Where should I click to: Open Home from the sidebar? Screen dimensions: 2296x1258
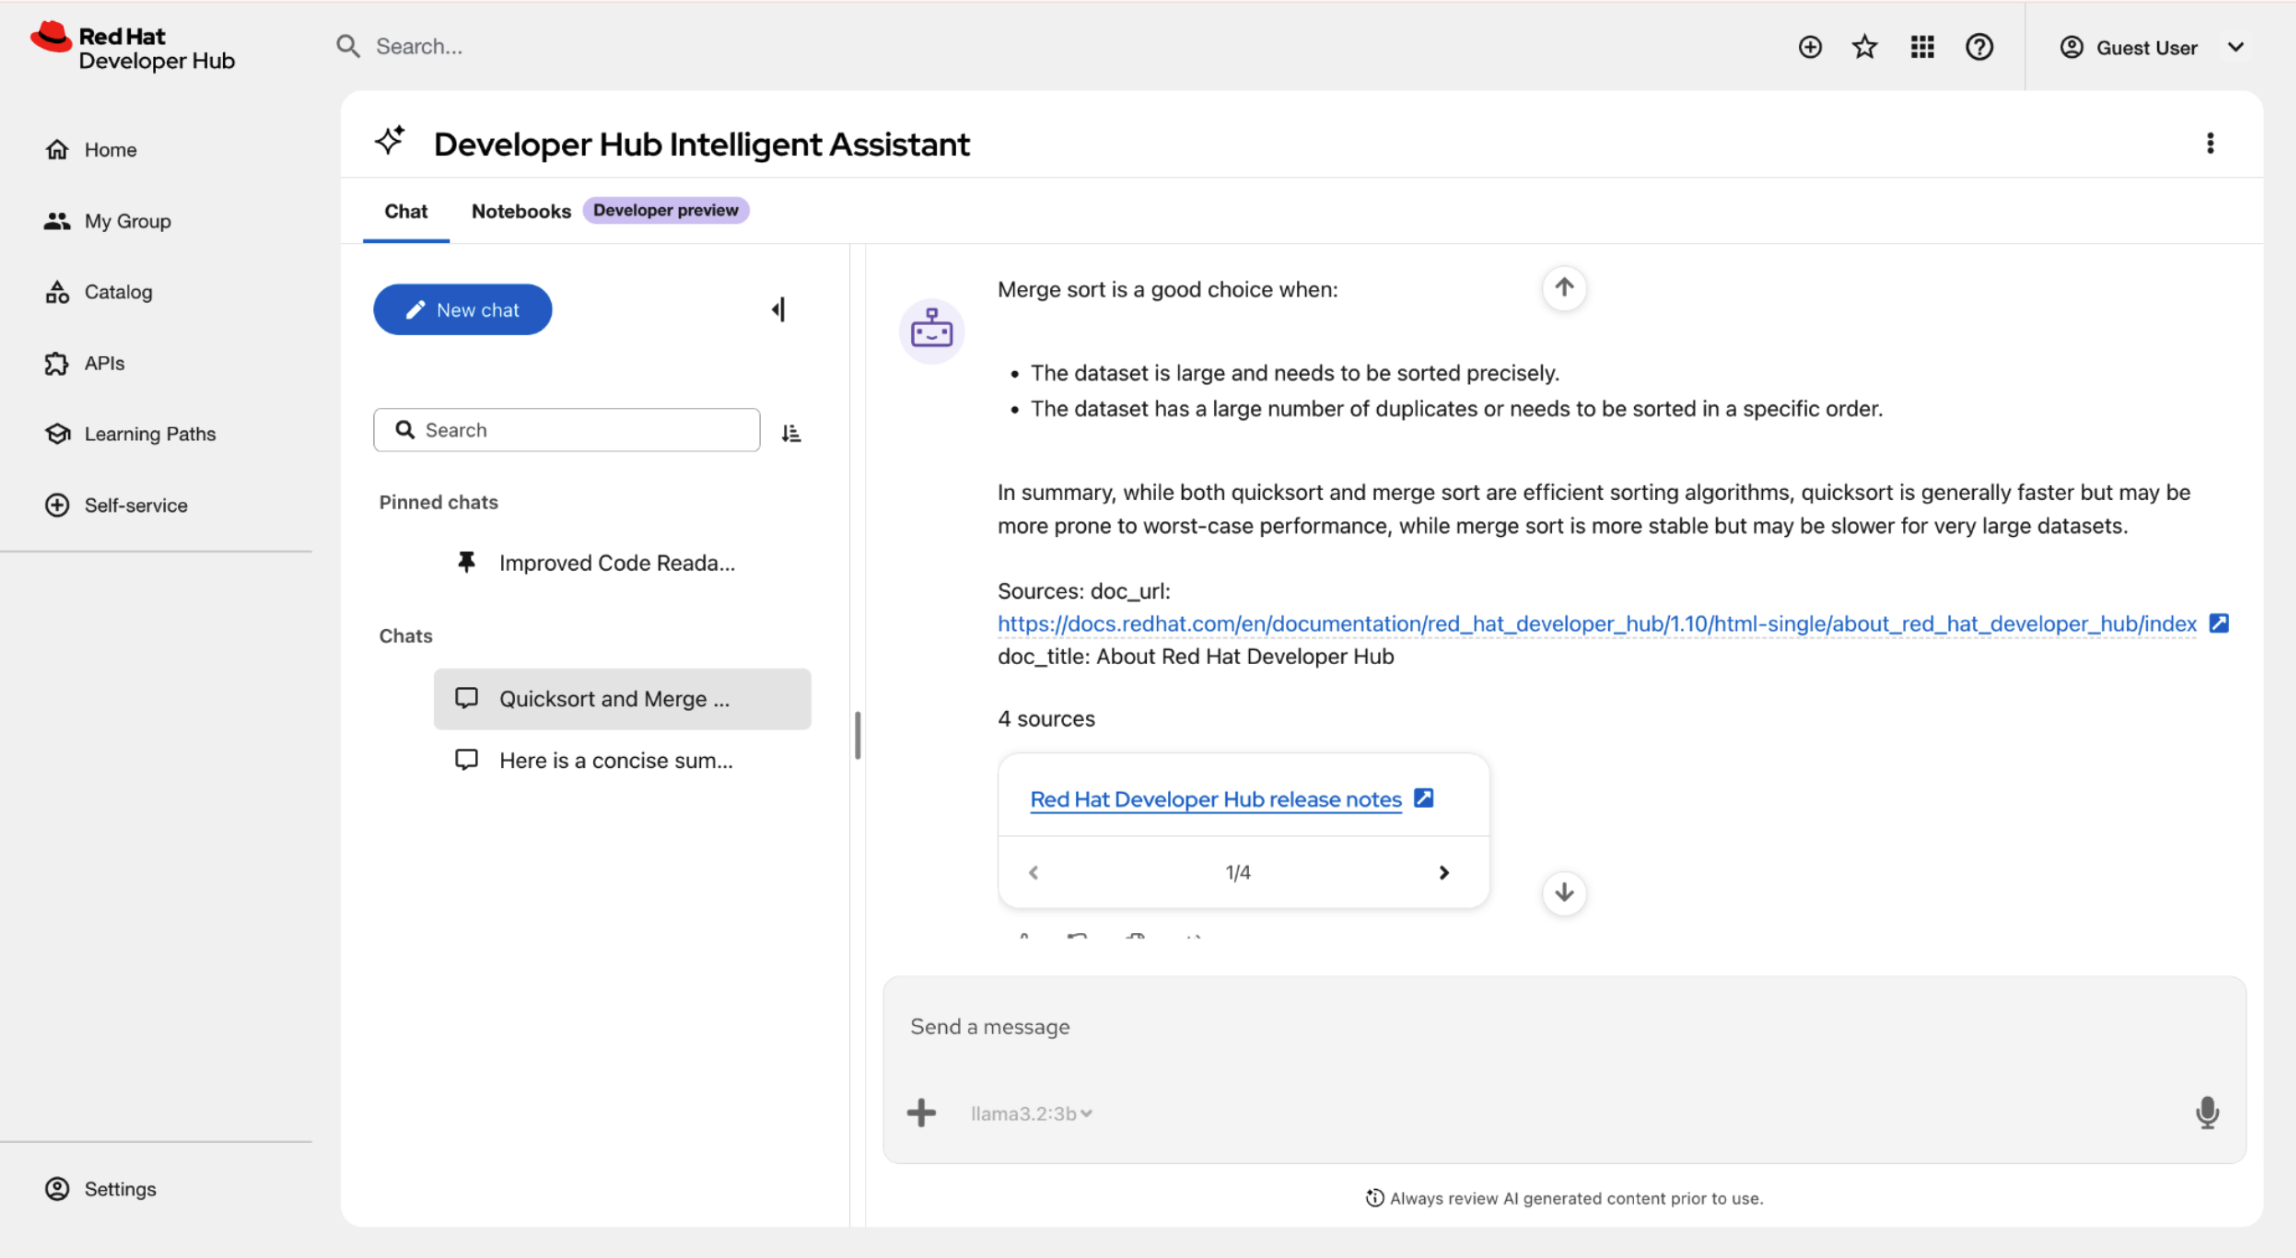(90, 150)
